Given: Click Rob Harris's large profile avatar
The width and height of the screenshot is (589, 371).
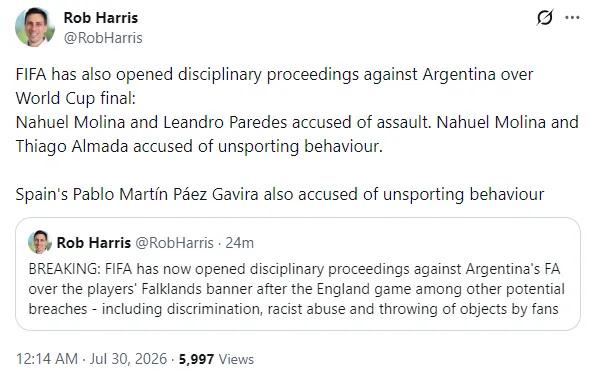Looking at the screenshot, I should (35, 27).
